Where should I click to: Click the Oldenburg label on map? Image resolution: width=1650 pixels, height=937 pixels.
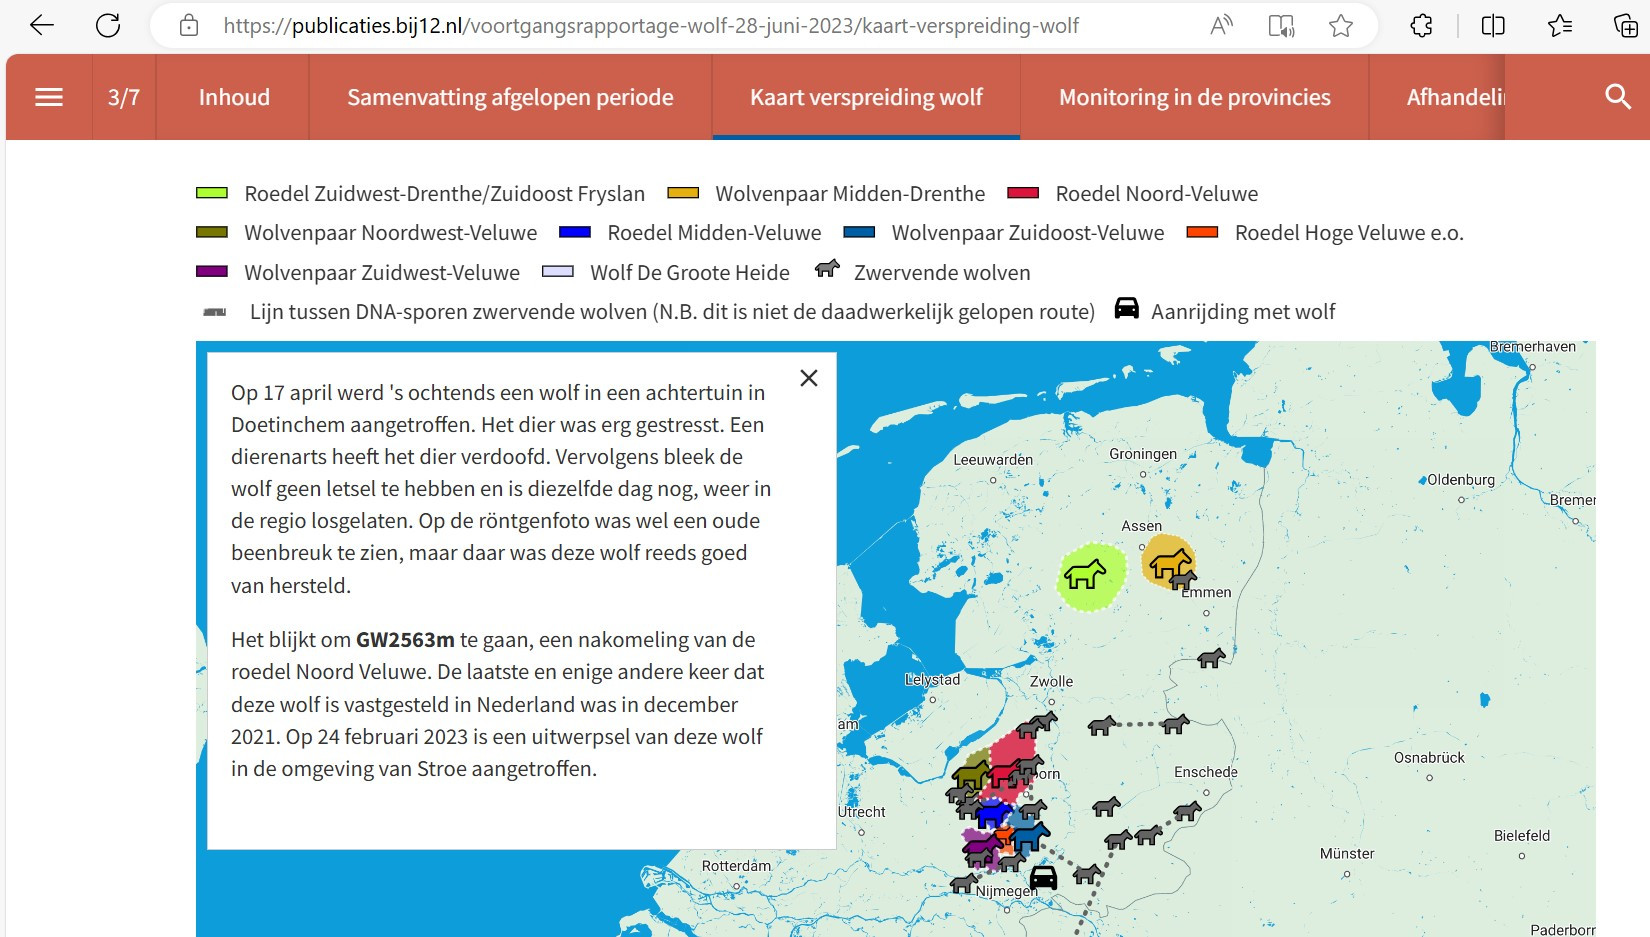pyautogui.click(x=1461, y=480)
